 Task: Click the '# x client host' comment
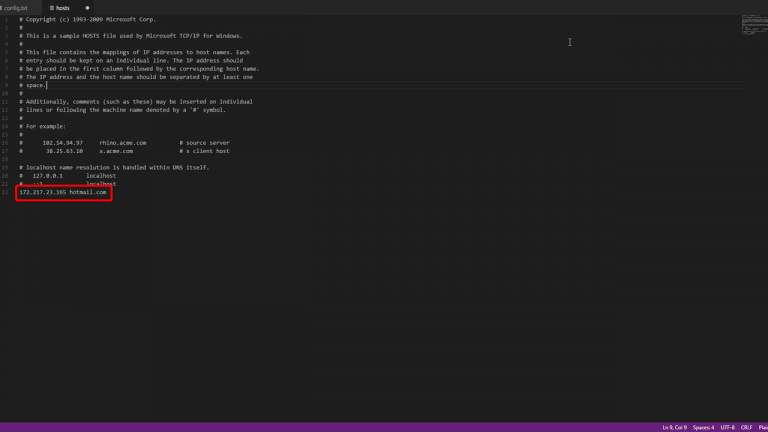click(204, 151)
